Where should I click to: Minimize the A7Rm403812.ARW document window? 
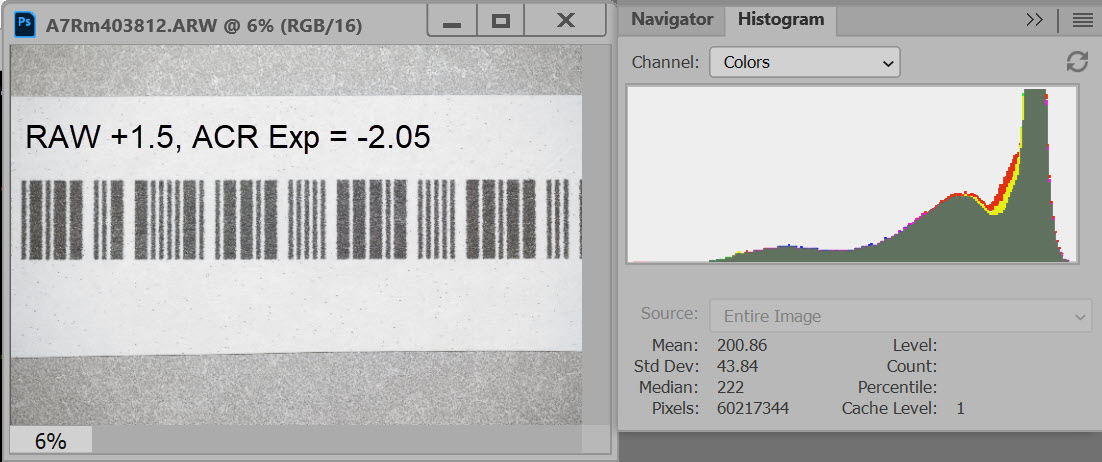pos(452,22)
